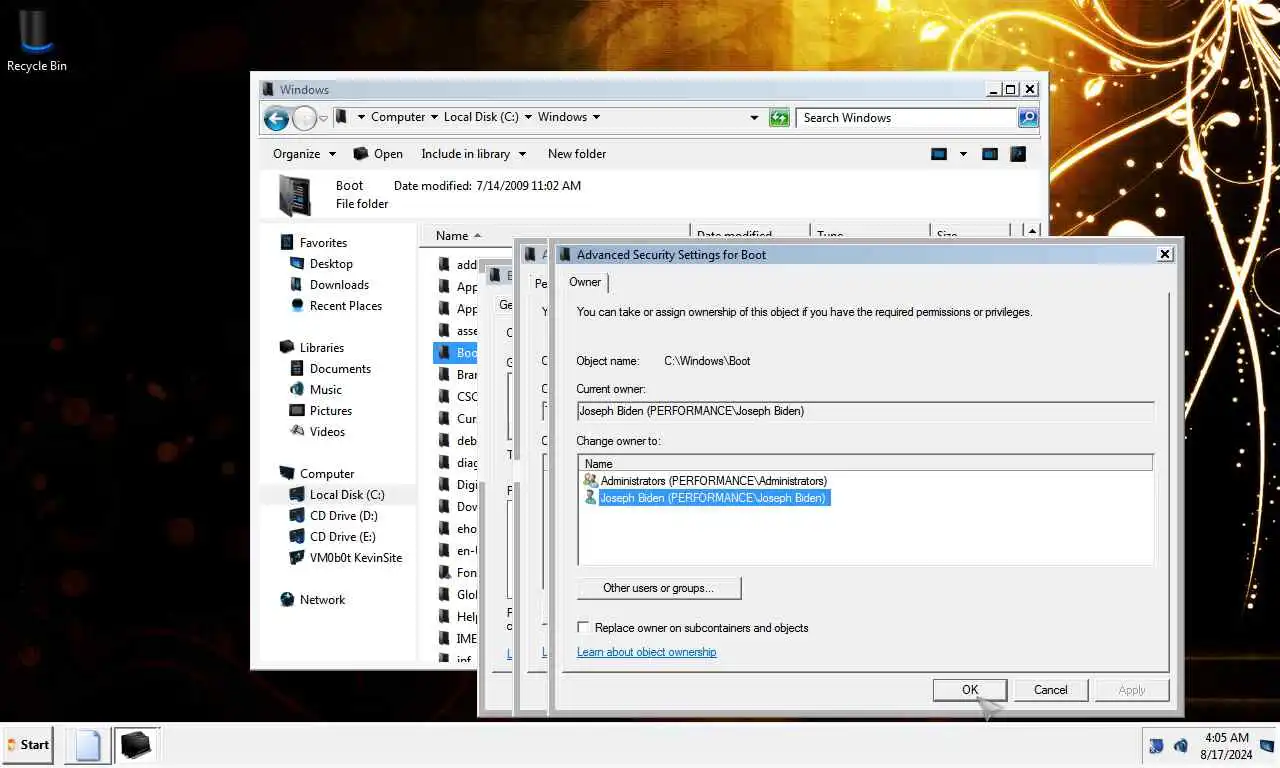Click the Windows breadcrumb segment
The image size is (1280, 768).
point(562,117)
